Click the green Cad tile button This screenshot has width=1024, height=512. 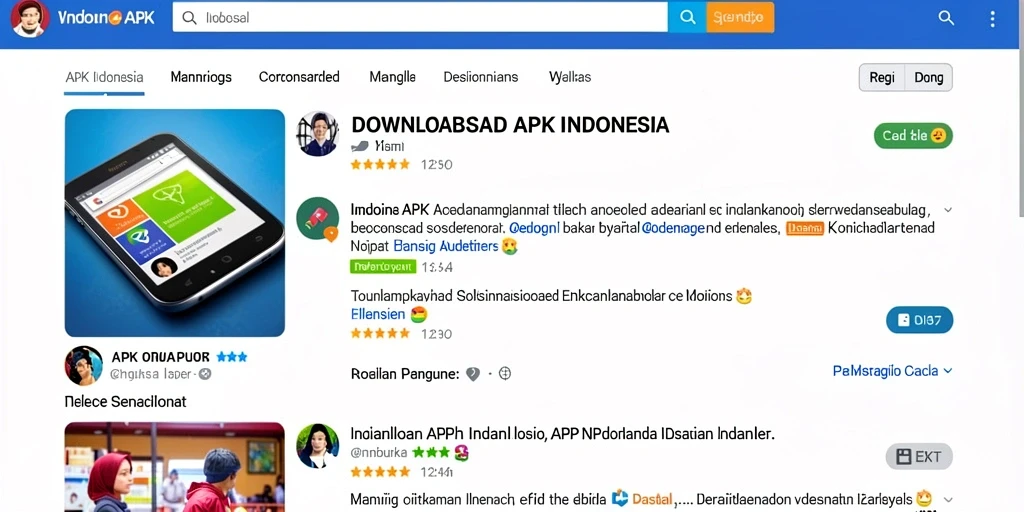click(x=913, y=136)
